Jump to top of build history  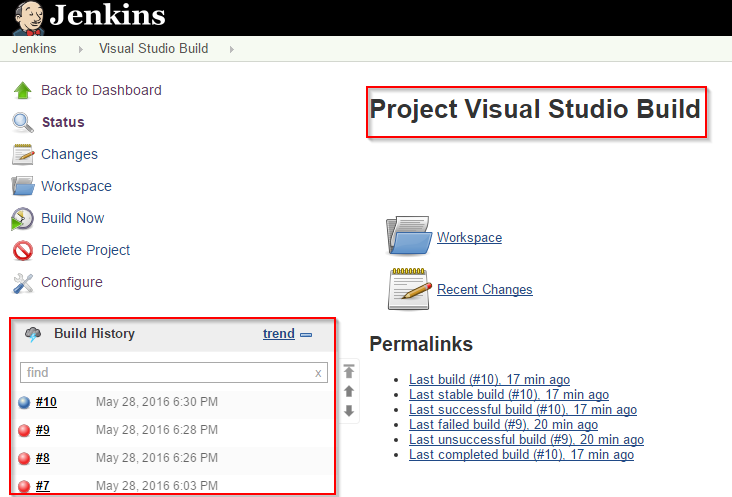349,371
